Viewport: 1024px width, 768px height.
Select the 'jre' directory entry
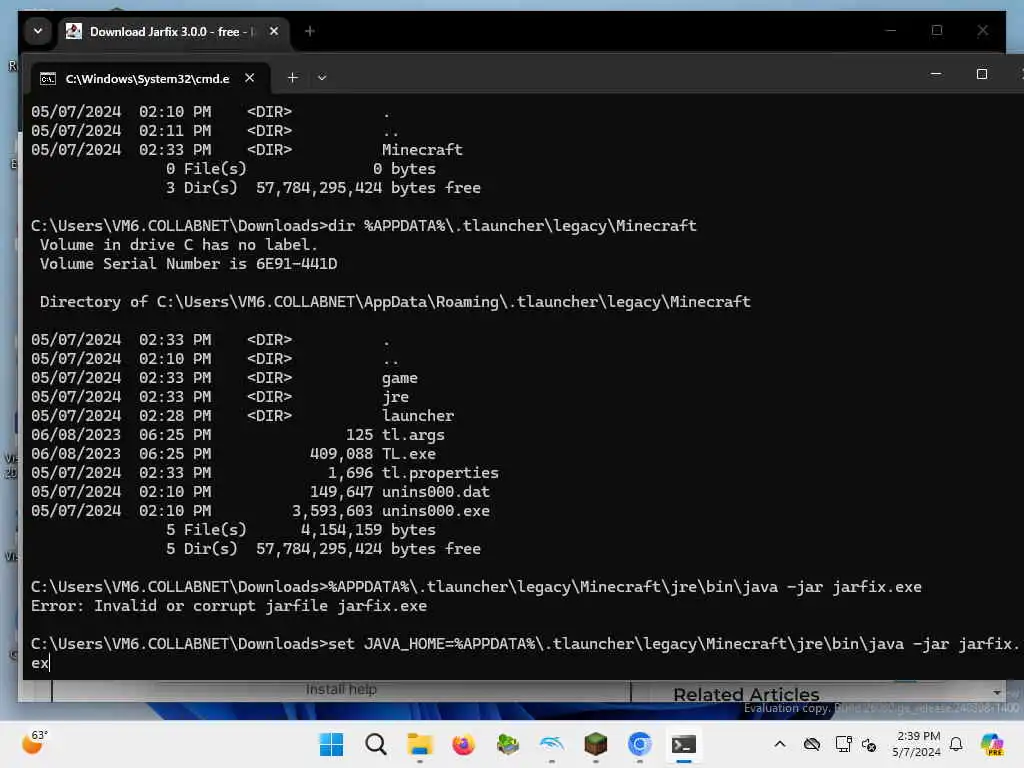point(396,397)
